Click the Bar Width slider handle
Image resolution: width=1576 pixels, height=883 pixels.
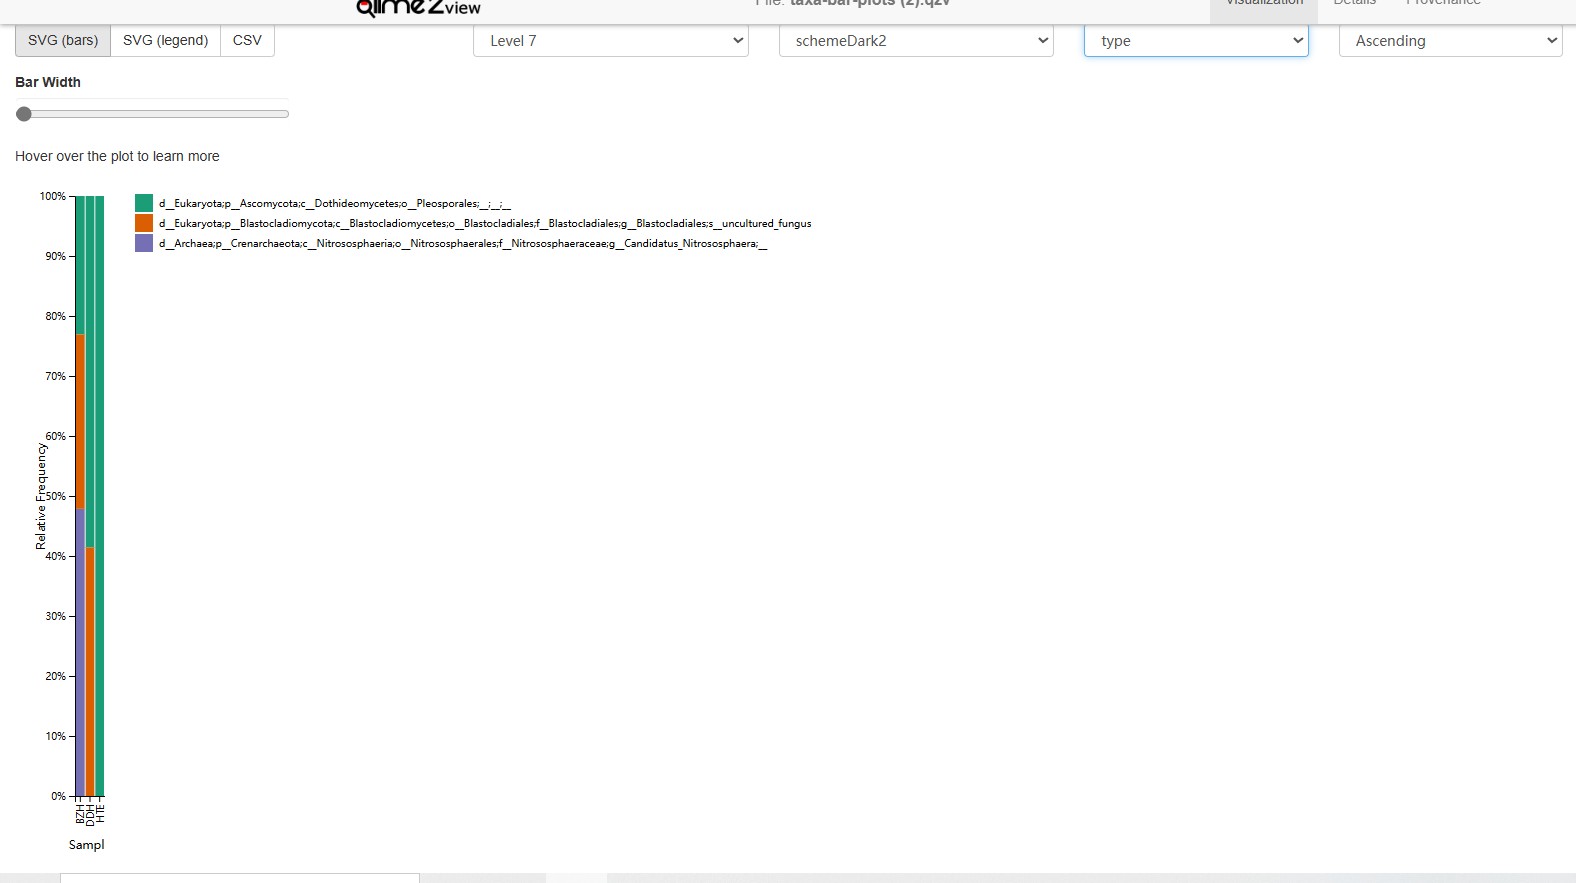(x=24, y=114)
